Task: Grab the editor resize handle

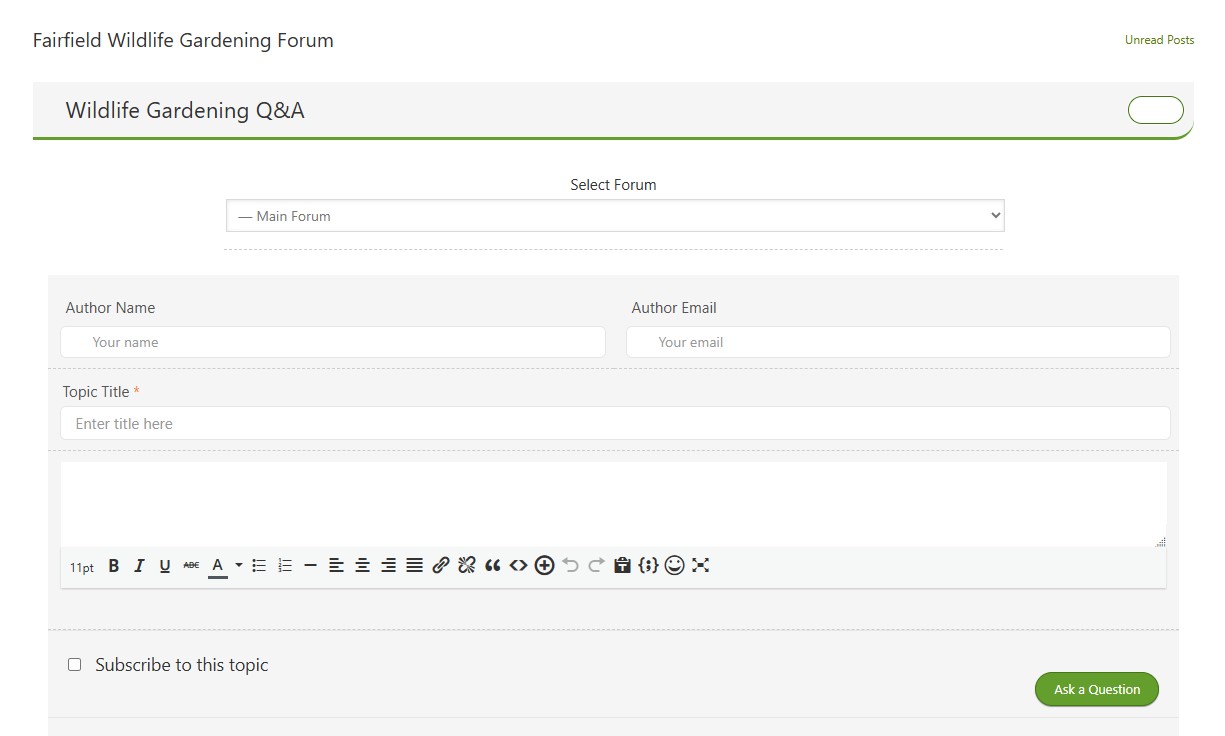Action: coord(1161,541)
